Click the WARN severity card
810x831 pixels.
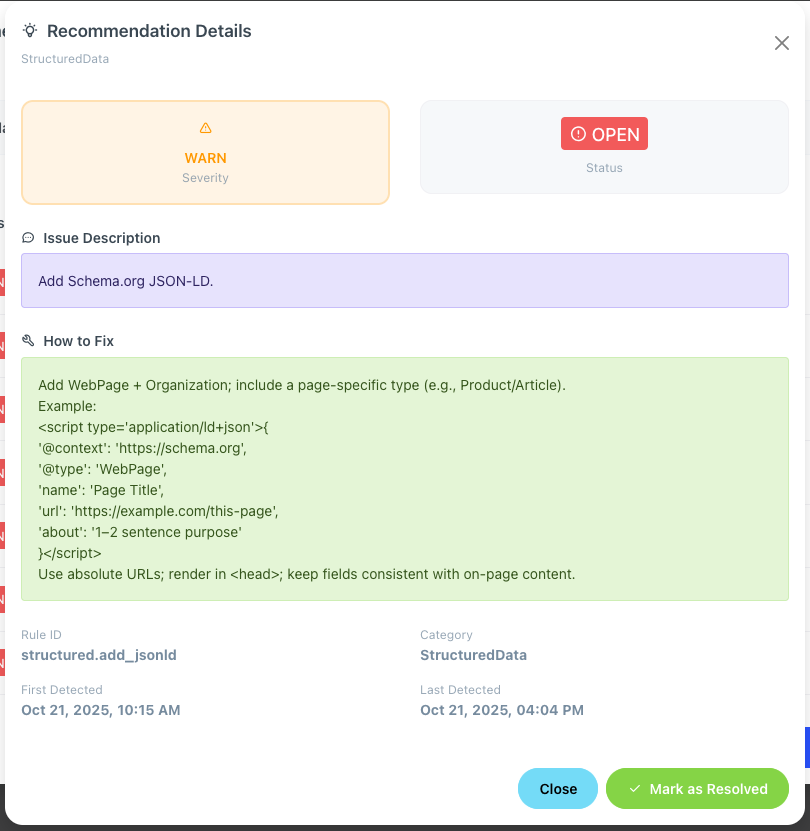coord(205,153)
